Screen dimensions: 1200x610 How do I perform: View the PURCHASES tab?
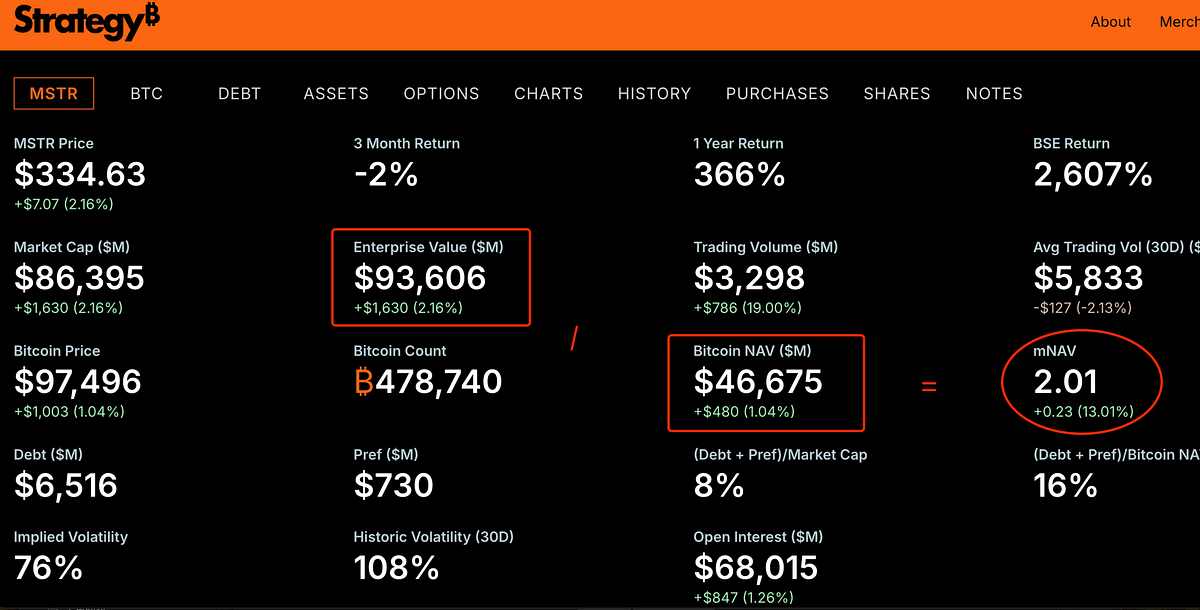coord(777,93)
